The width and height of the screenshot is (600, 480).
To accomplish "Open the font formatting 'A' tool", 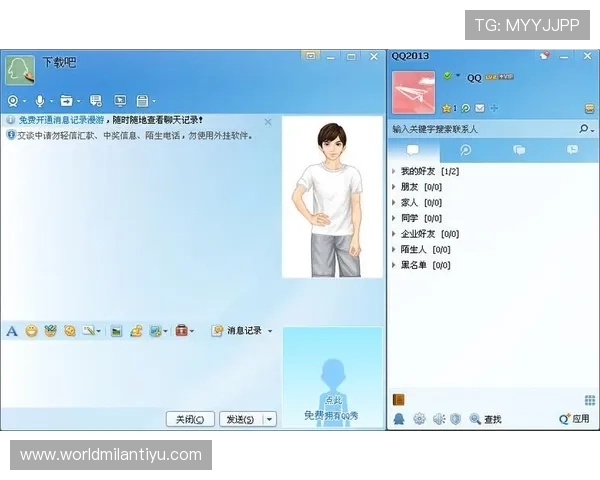I will pos(12,331).
